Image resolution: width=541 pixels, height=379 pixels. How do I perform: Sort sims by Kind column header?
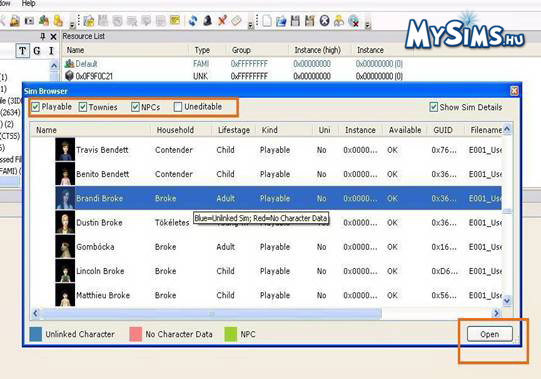tap(285, 130)
